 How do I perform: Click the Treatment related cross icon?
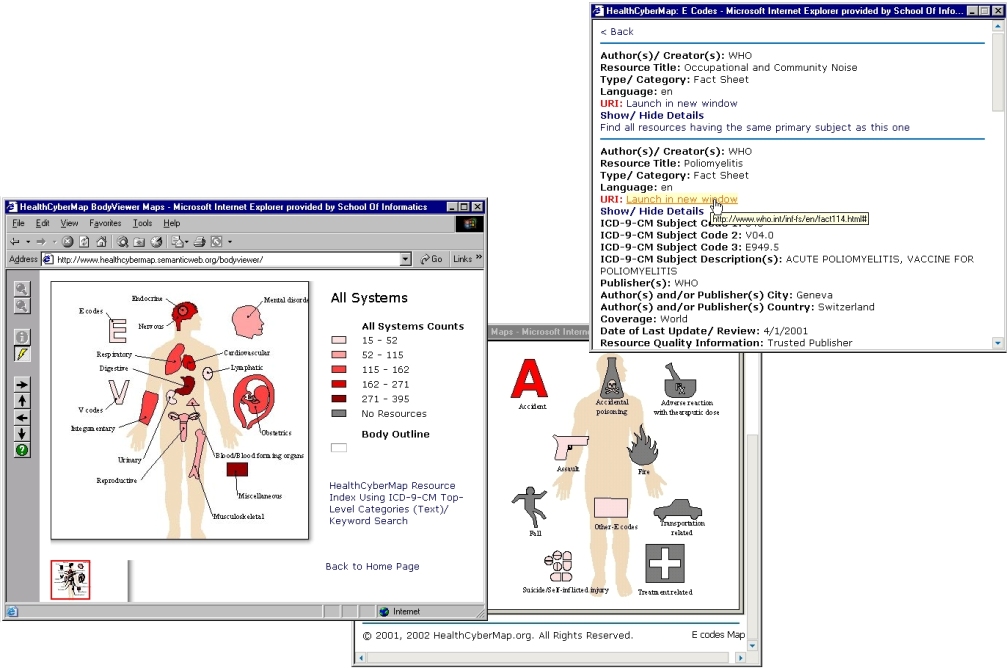pyautogui.click(x=665, y=563)
